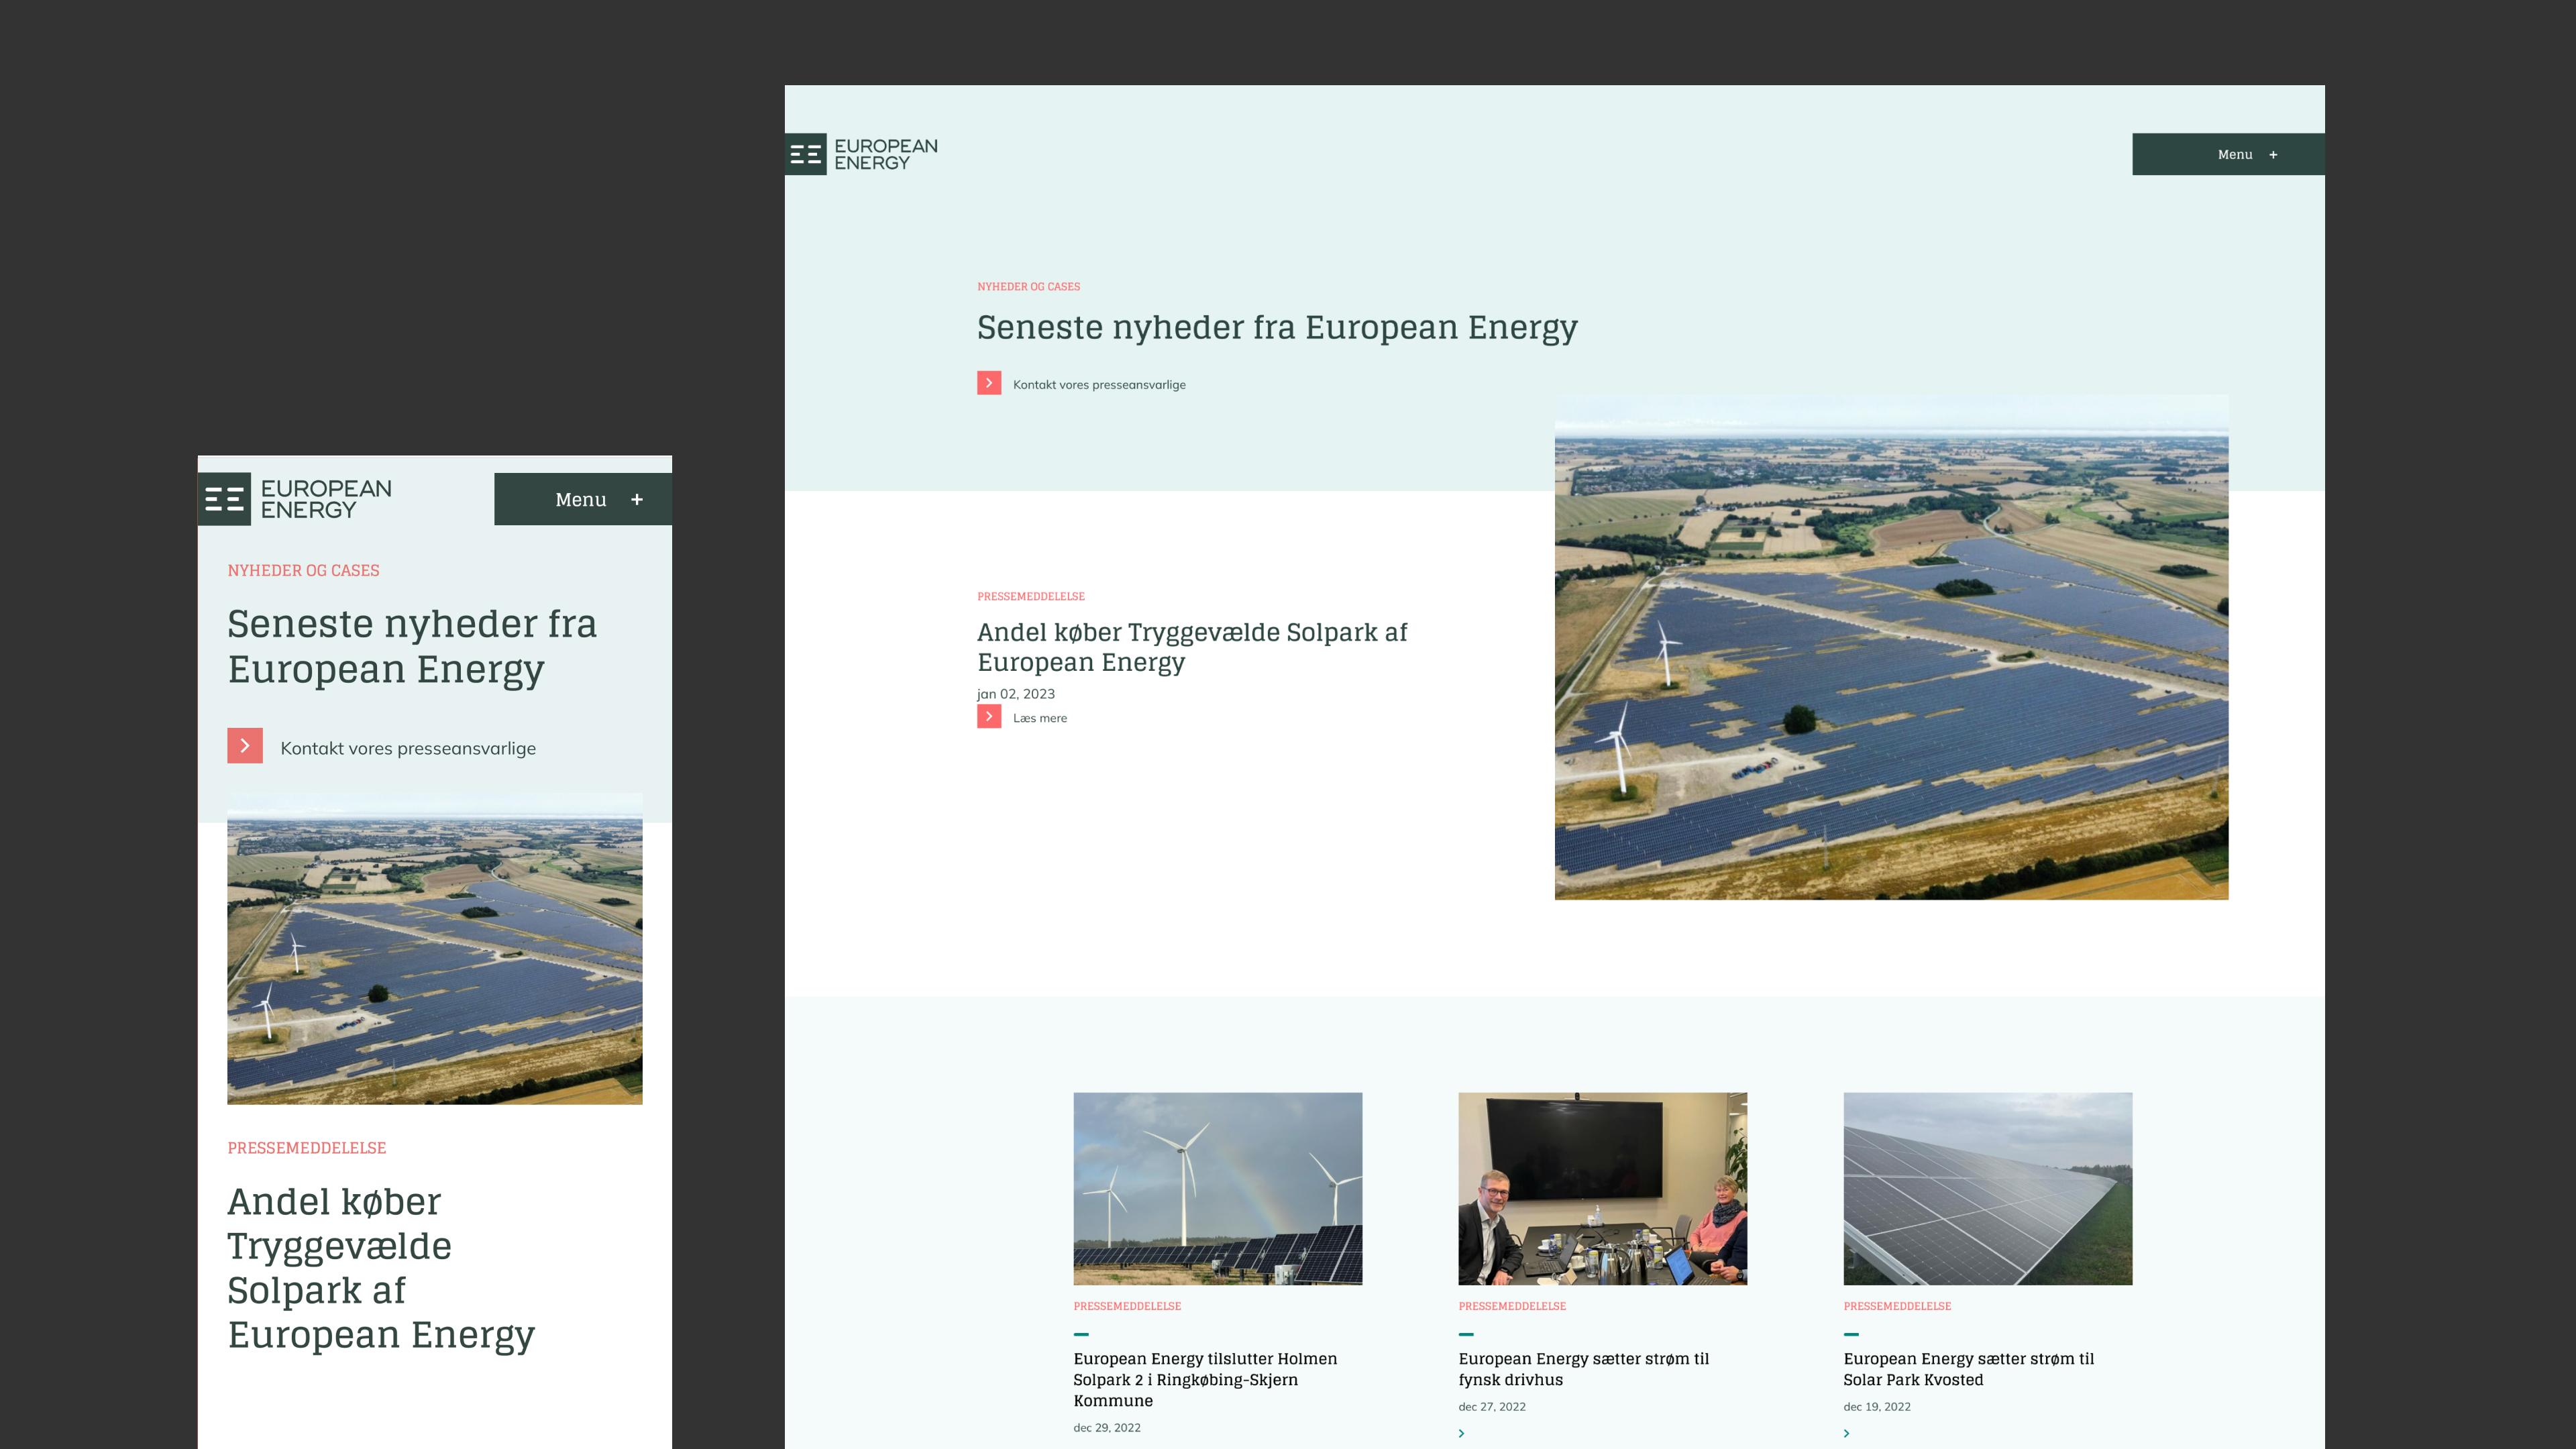The width and height of the screenshot is (2576, 1449).
Task: Open the mobile view Menu button
Action: point(583,499)
